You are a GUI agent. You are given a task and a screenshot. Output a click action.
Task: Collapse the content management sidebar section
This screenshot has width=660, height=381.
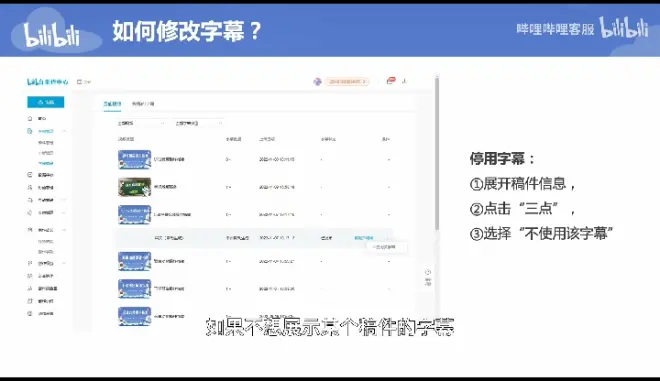(64, 131)
